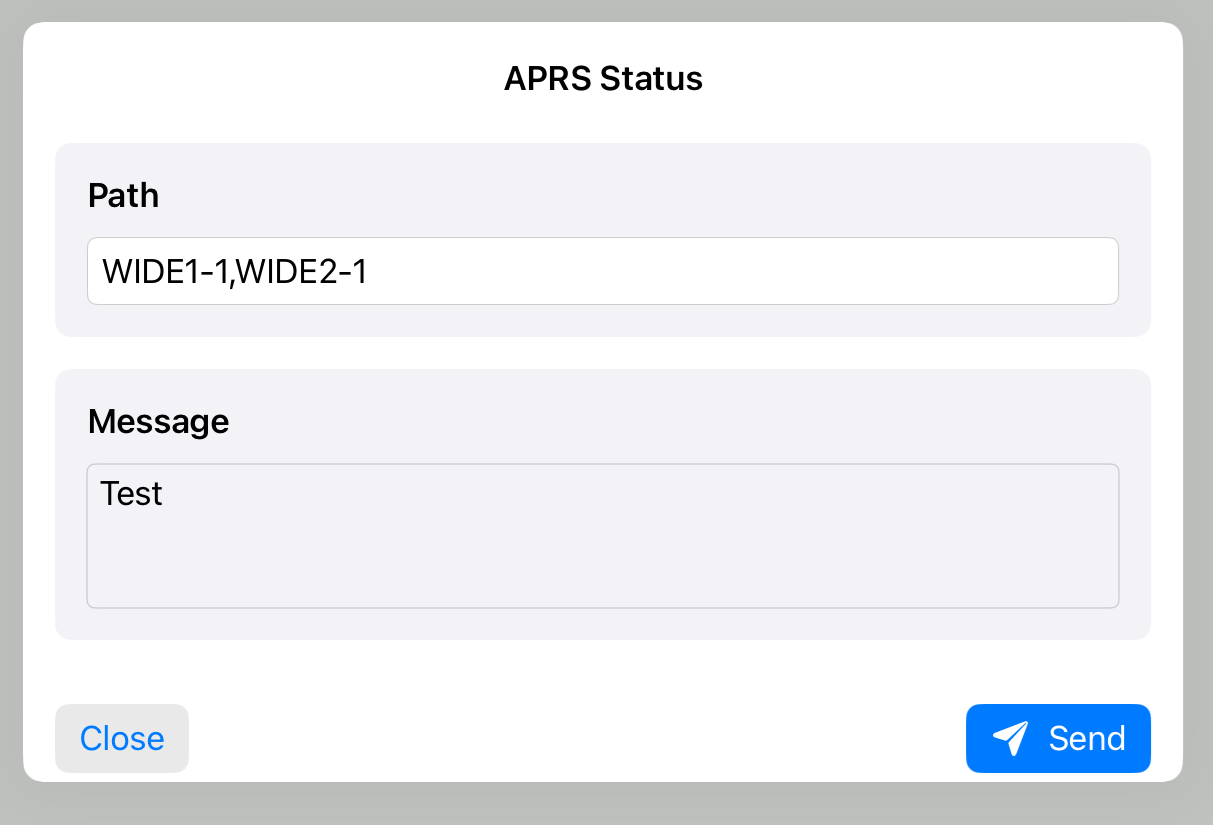Place the cursor right after the Test text

point(164,493)
